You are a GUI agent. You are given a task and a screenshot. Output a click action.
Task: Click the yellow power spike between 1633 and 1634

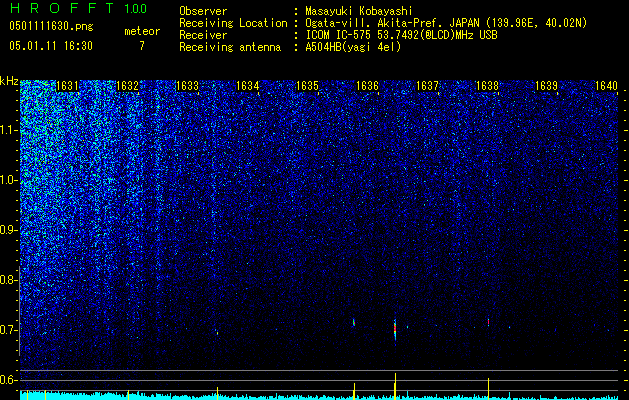[x=217, y=393]
